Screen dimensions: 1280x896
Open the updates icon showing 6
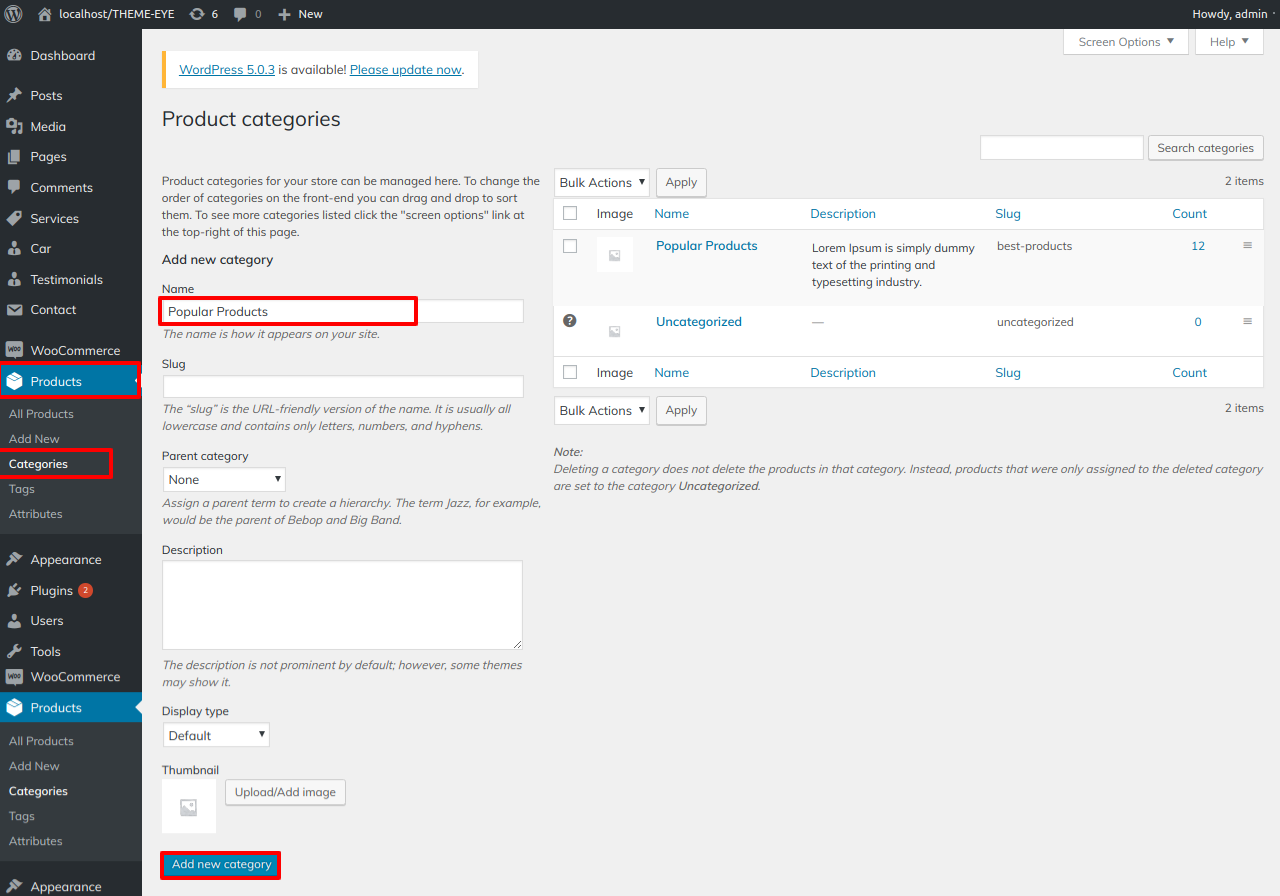pyautogui.click(x=197, y=14)
